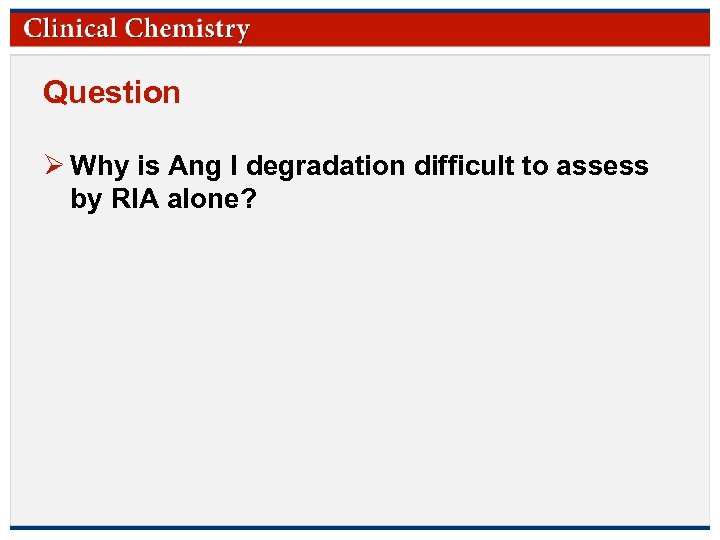Click the blue line along the slide bottom

[x=360, y=528]
